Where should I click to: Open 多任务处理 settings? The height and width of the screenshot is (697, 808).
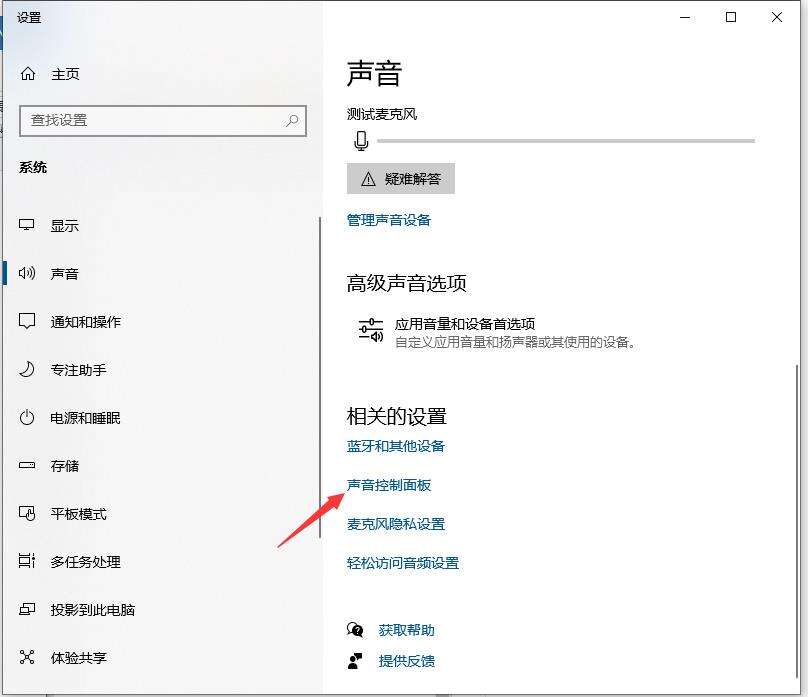coord(86,562)
